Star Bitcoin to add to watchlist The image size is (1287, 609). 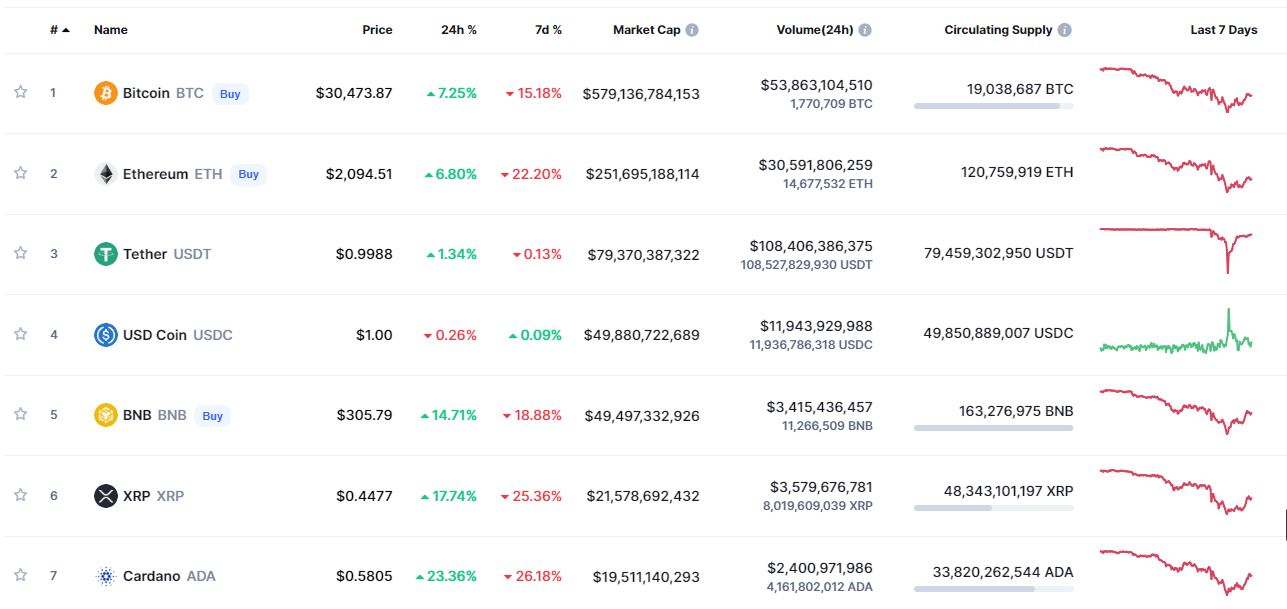pos(20,92)
